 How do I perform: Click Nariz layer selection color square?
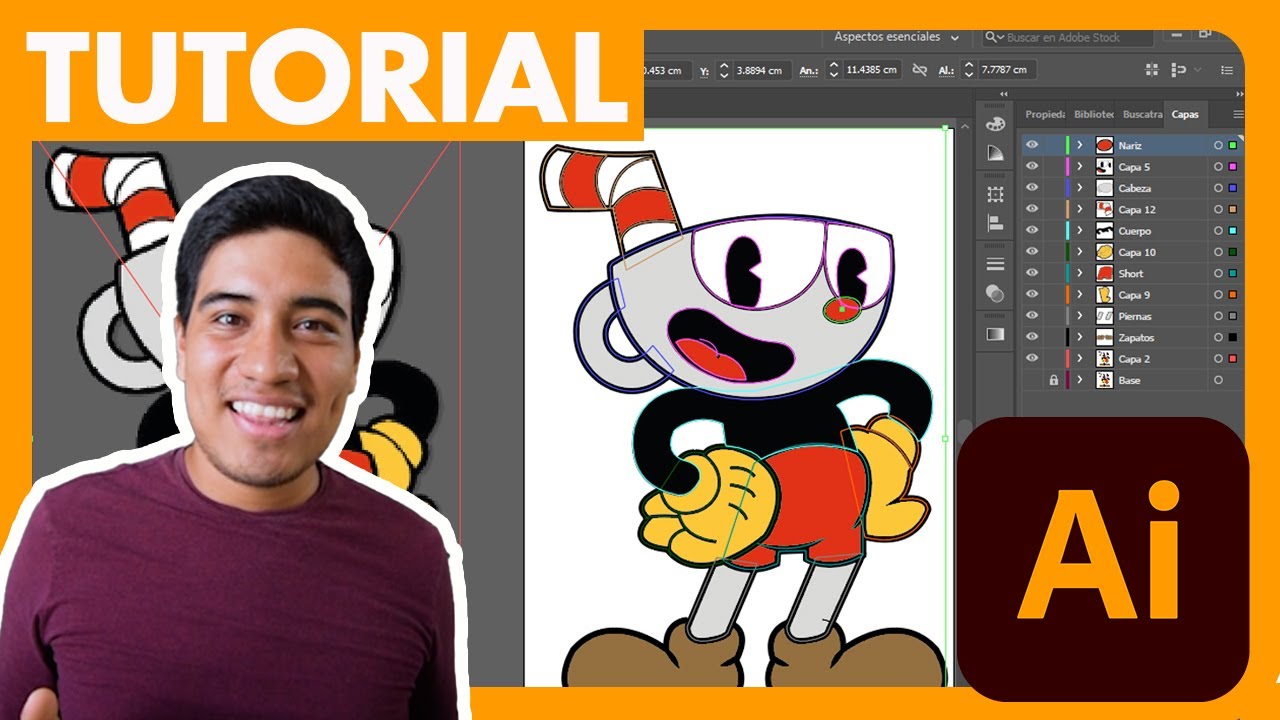1233,146
